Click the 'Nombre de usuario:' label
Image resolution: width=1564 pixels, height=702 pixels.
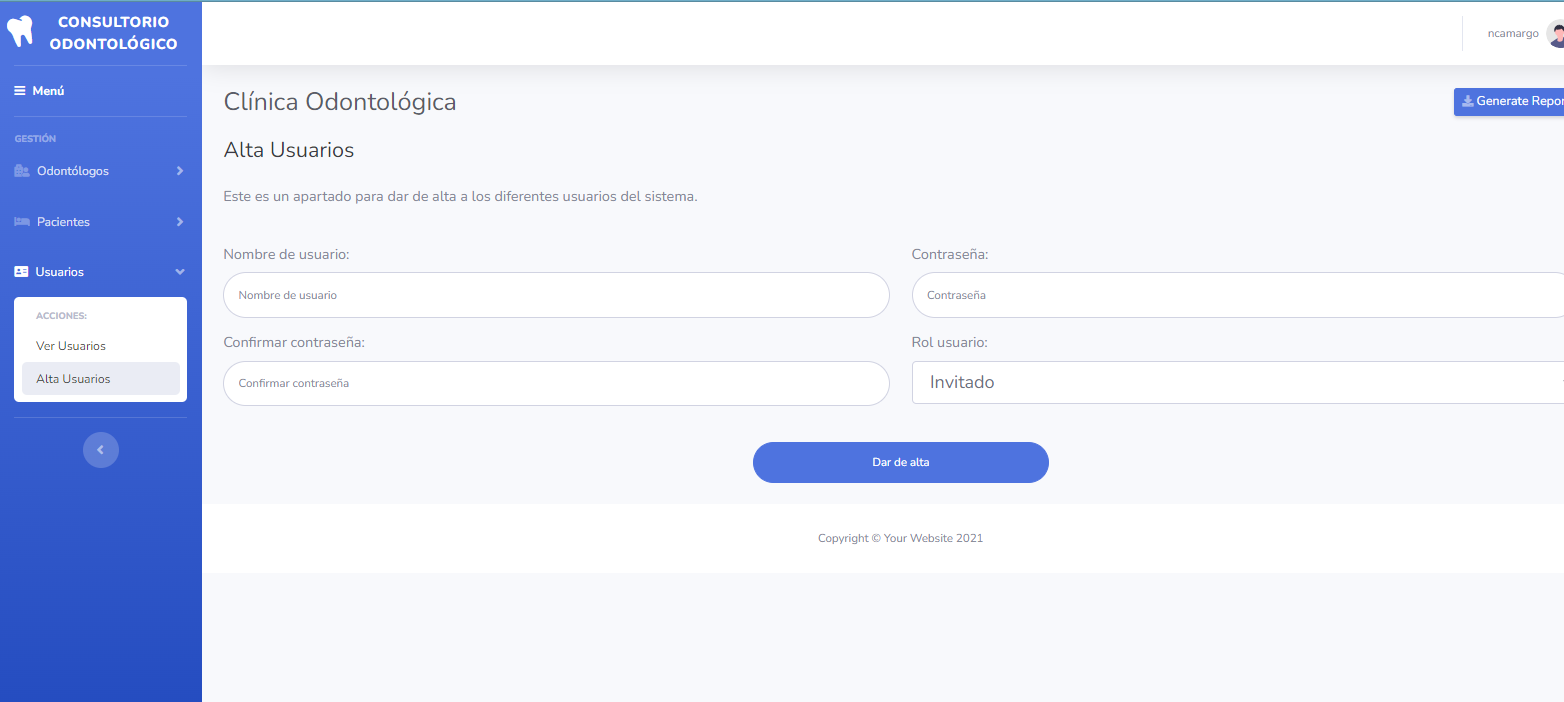287,254
